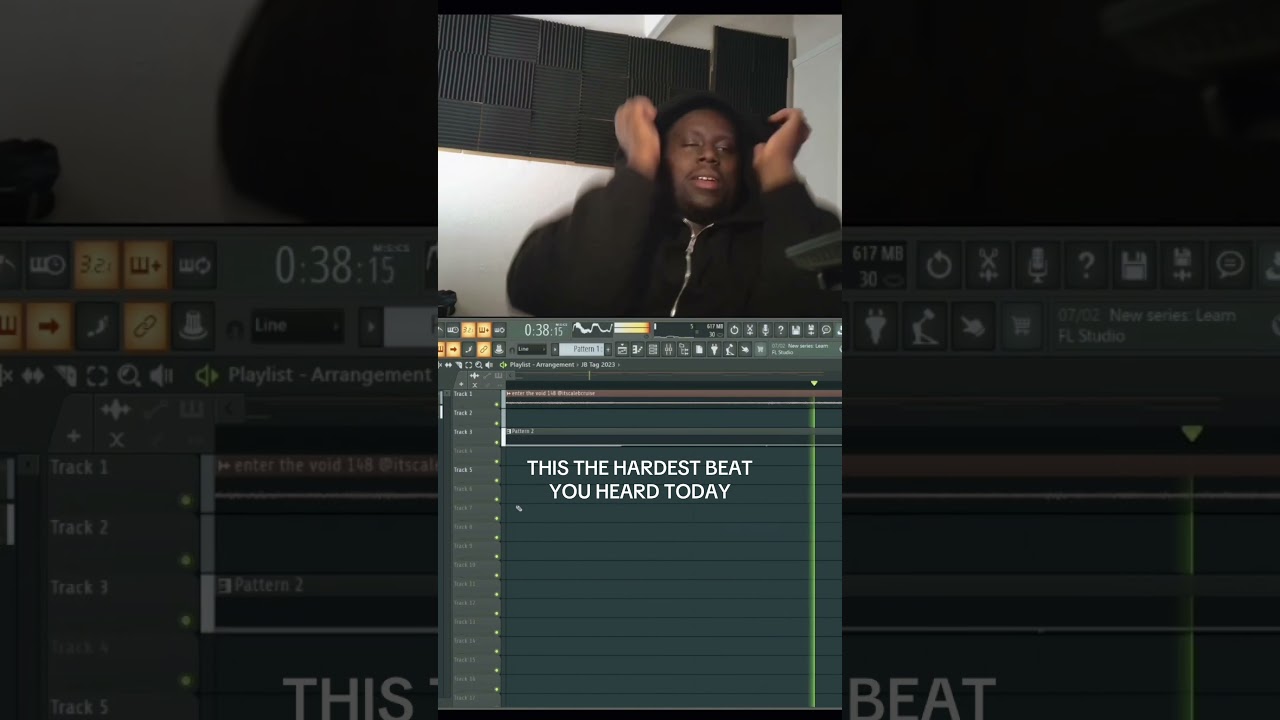Viewport: 1280px width, 720px height.
Task: Click the 'JB Tag 2023' arrangement breadcrumb
Action: (x=598, y=365)
